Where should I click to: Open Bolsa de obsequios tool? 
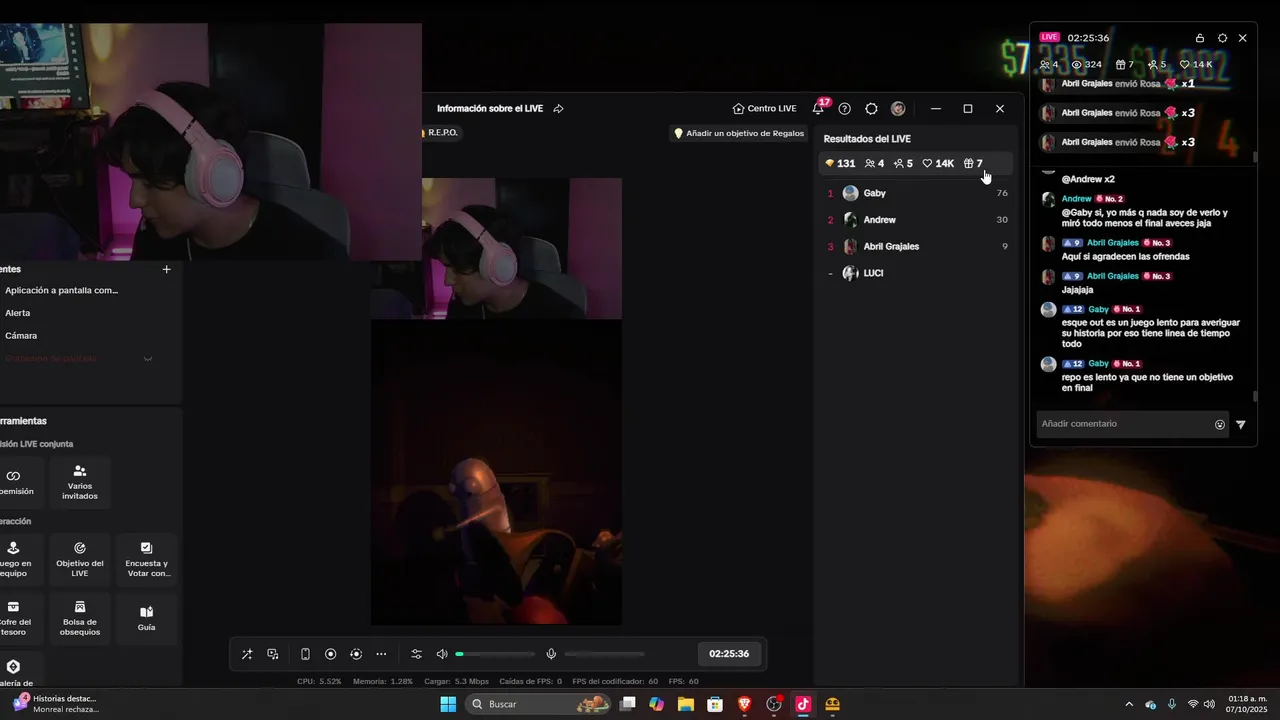(x=80, y=619)
